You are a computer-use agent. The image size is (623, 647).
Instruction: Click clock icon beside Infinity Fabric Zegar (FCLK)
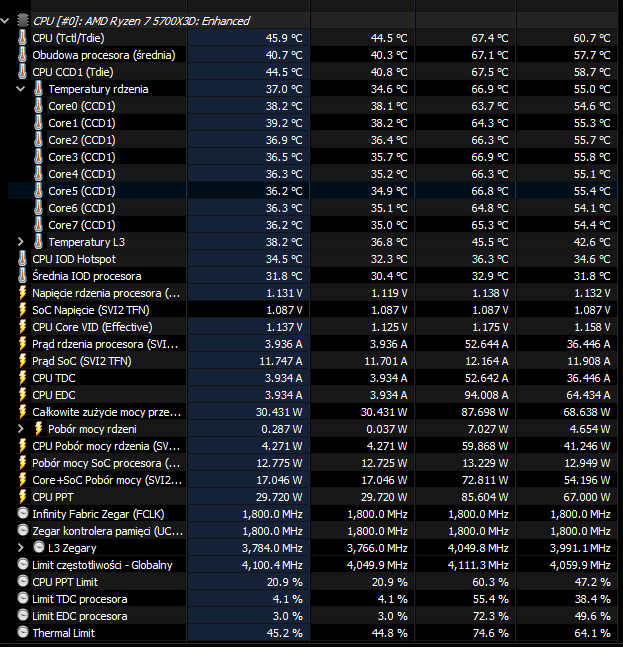tap(23, 514)
